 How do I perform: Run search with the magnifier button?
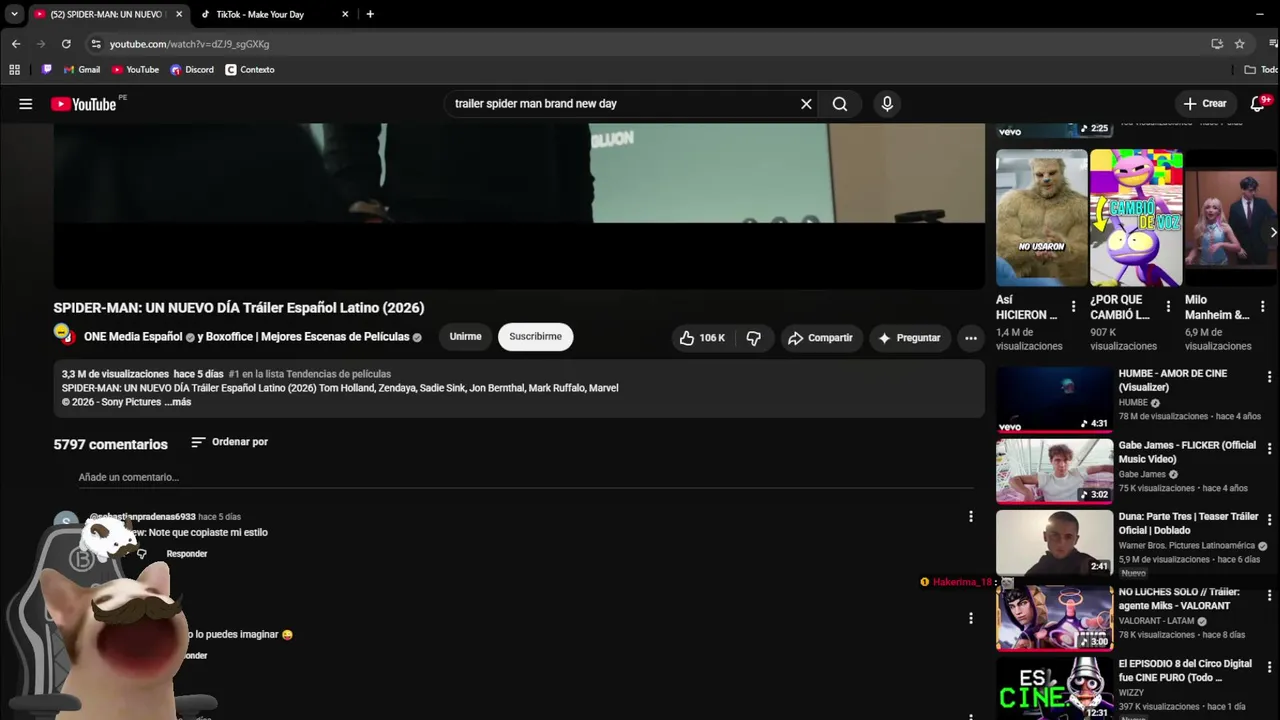840,104
